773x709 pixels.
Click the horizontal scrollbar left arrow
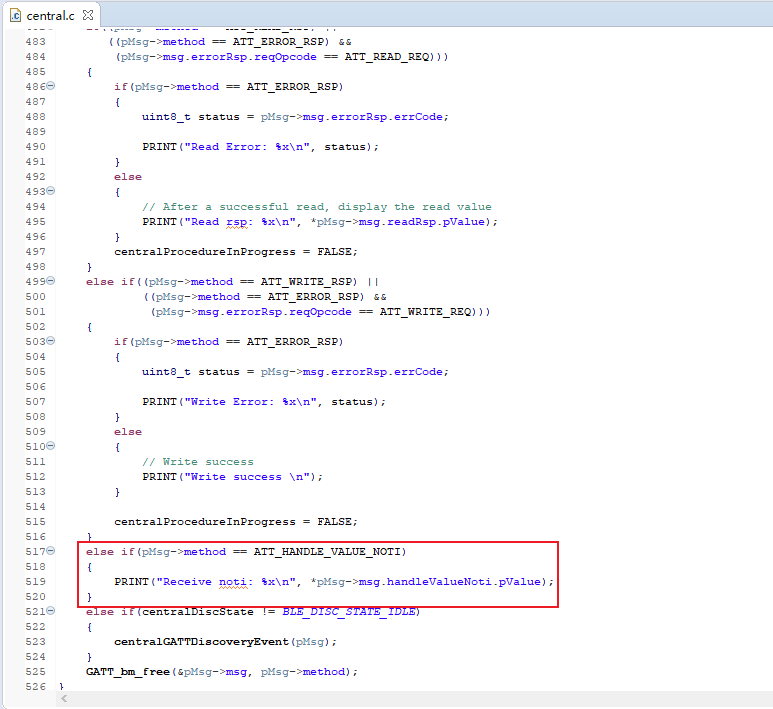[65, 699]
